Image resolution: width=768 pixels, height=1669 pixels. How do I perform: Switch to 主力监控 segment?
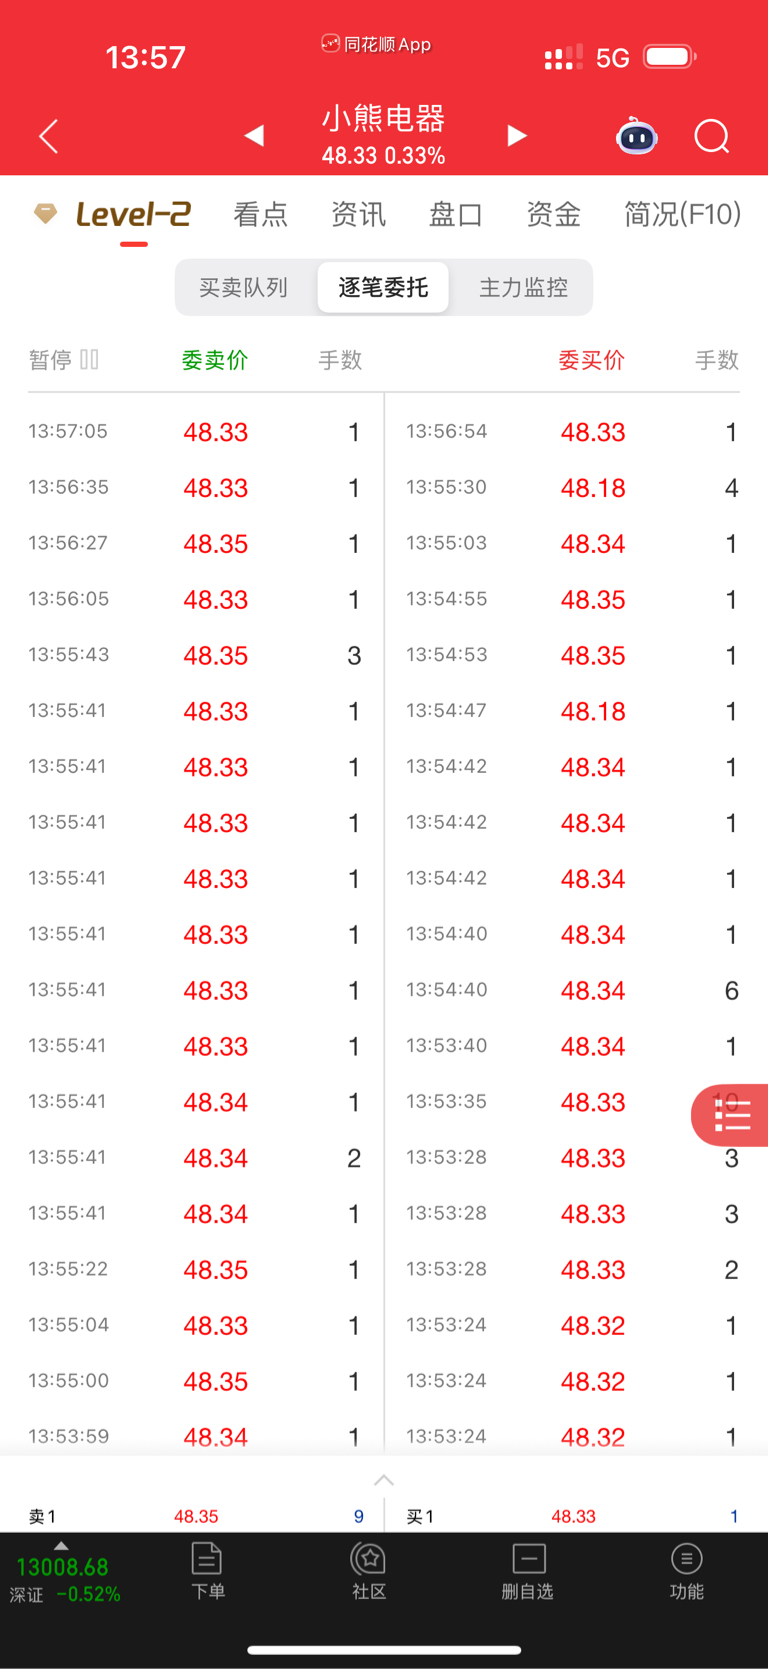pyautogui.click(x=523, y=288)
